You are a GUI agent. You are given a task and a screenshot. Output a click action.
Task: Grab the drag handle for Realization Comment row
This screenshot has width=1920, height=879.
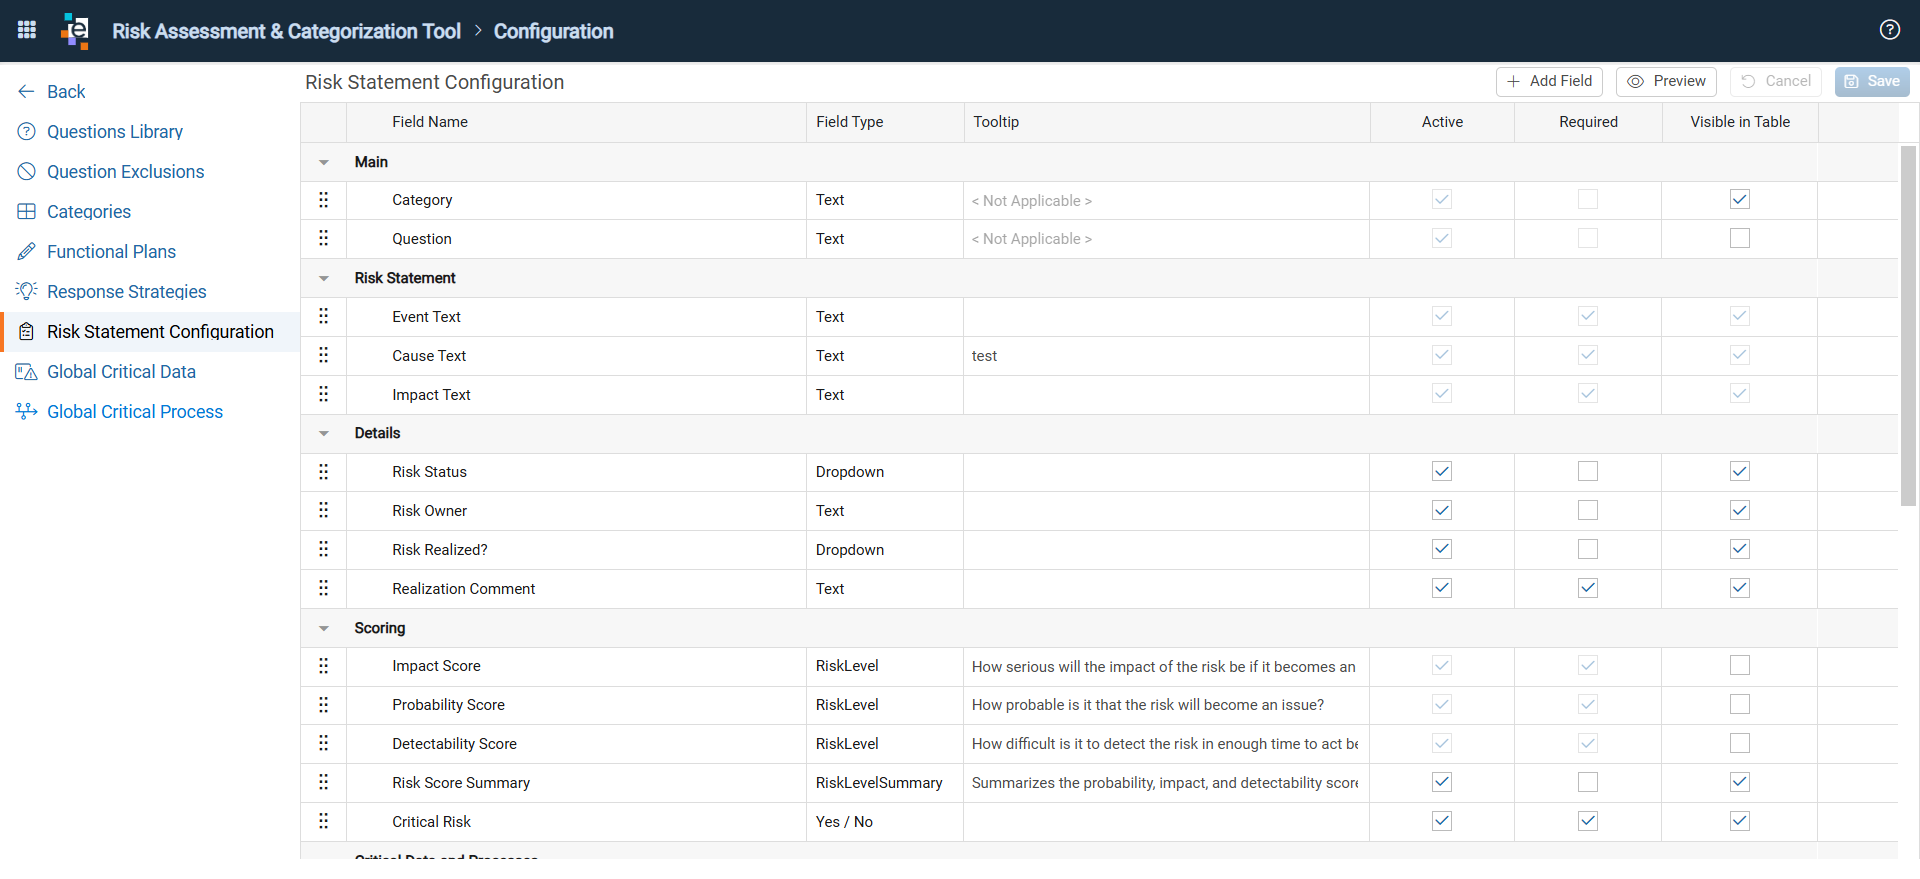point(323,588)
